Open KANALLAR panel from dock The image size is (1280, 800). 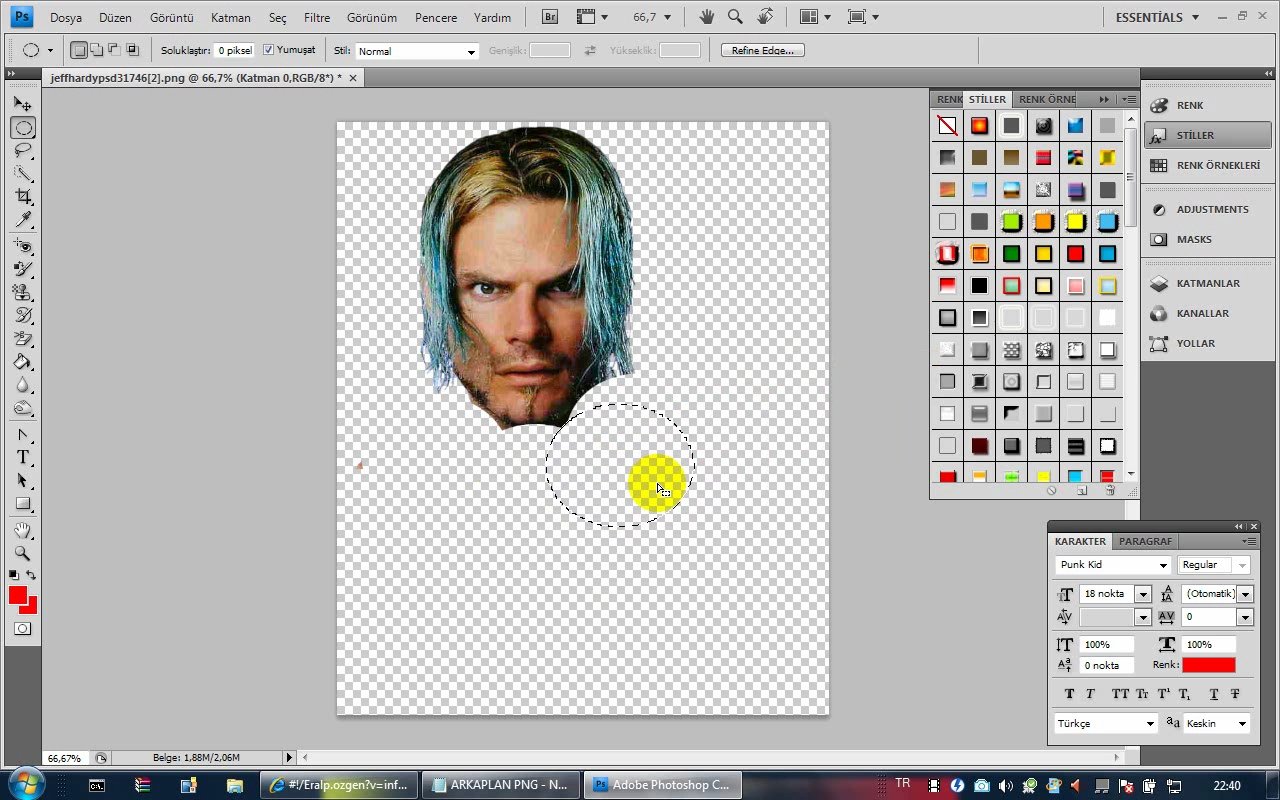[x=1203, y=313]
